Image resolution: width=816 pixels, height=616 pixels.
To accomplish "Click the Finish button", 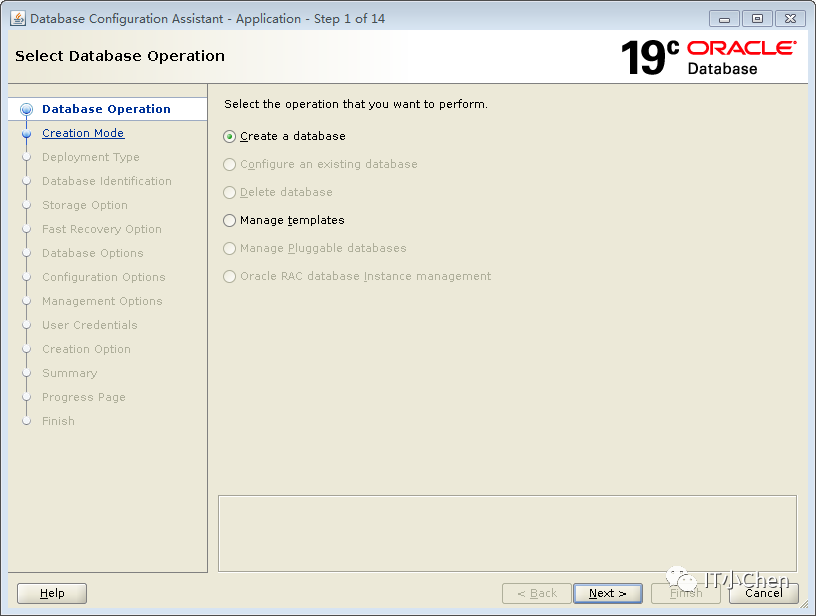I will pyautogui.click(x=685, y=593).
